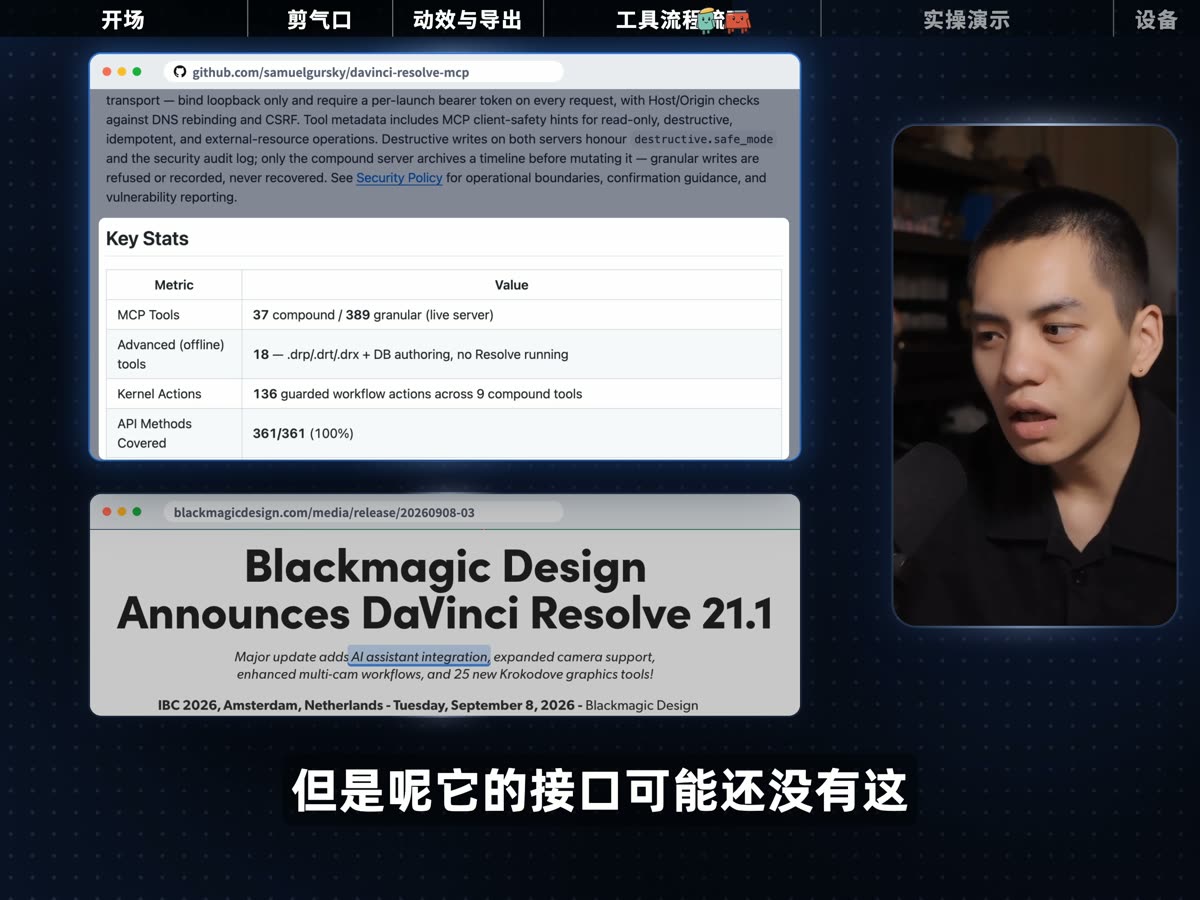Screen dimensions: 1200x900
Task: Click the pixel mascot icons in chapter bar
Action: pyautogui.click(x=725, y=20)
